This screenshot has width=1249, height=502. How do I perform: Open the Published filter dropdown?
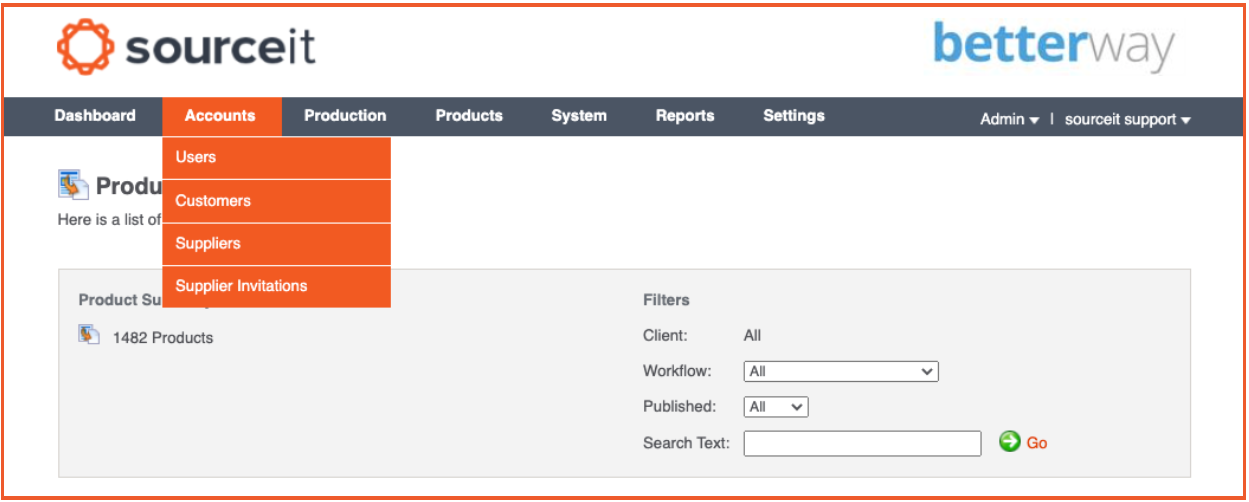tap(776, 407)
